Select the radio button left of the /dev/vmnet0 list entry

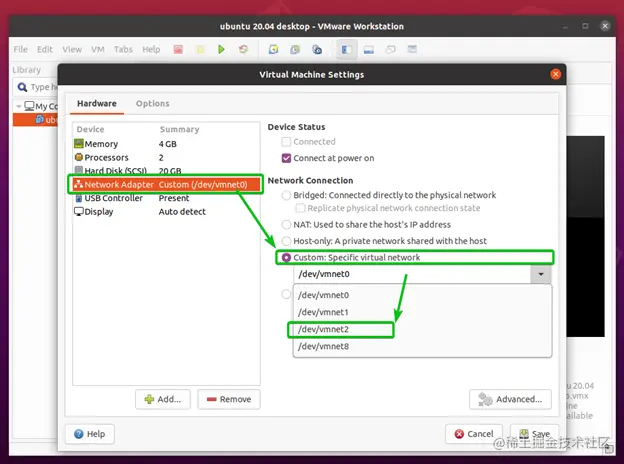(x=286, y=294)
